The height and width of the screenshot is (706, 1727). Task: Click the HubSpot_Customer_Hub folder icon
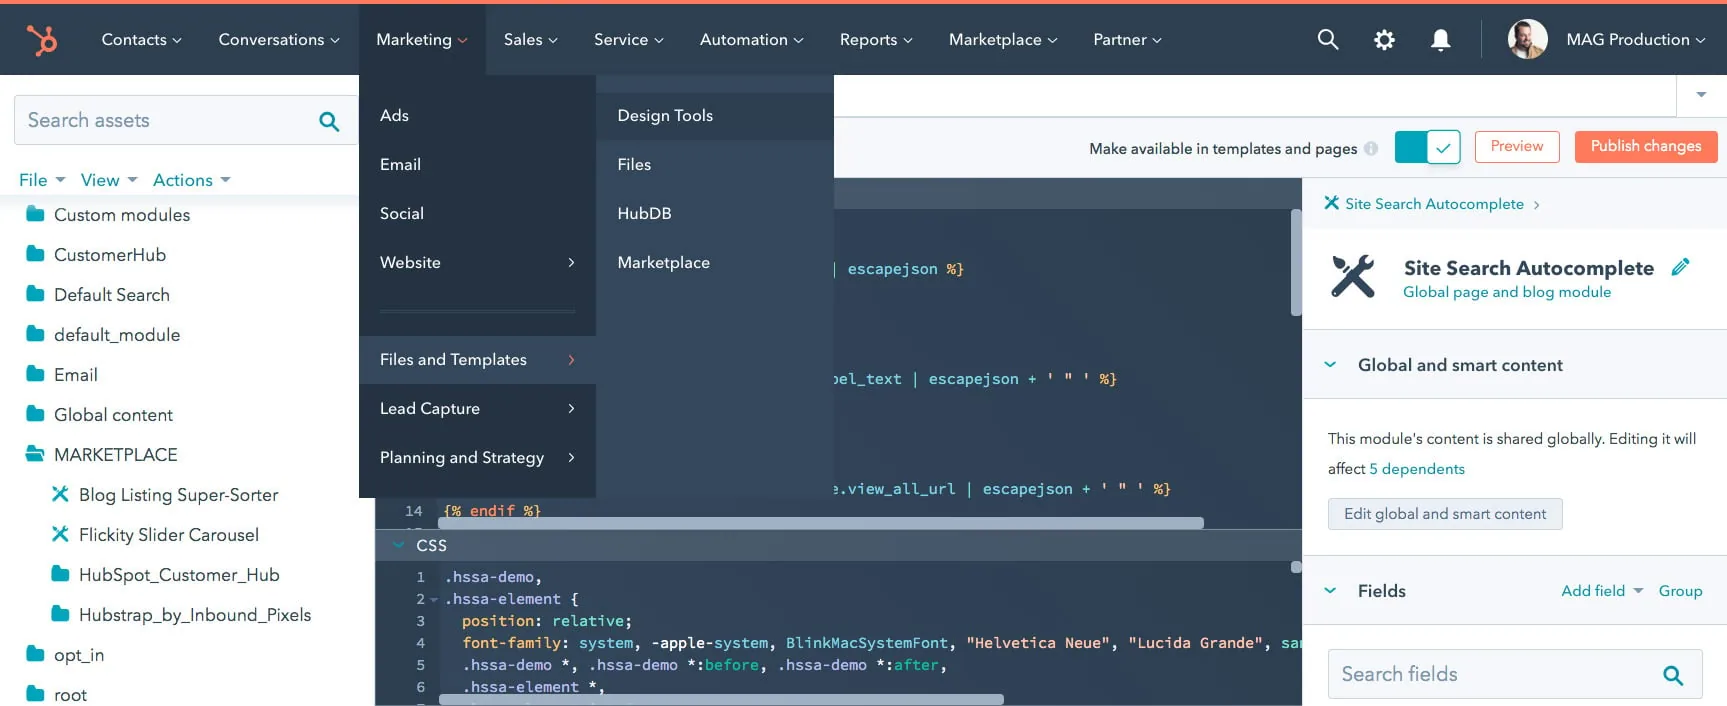coord(60,574)
